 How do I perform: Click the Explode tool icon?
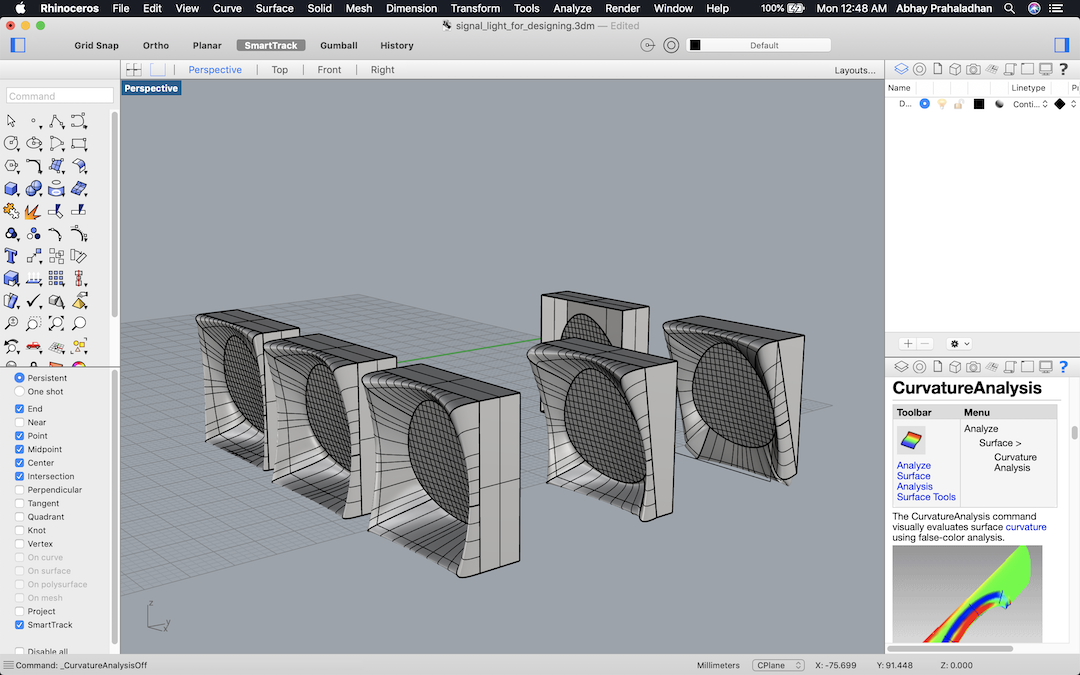point(34,211)
